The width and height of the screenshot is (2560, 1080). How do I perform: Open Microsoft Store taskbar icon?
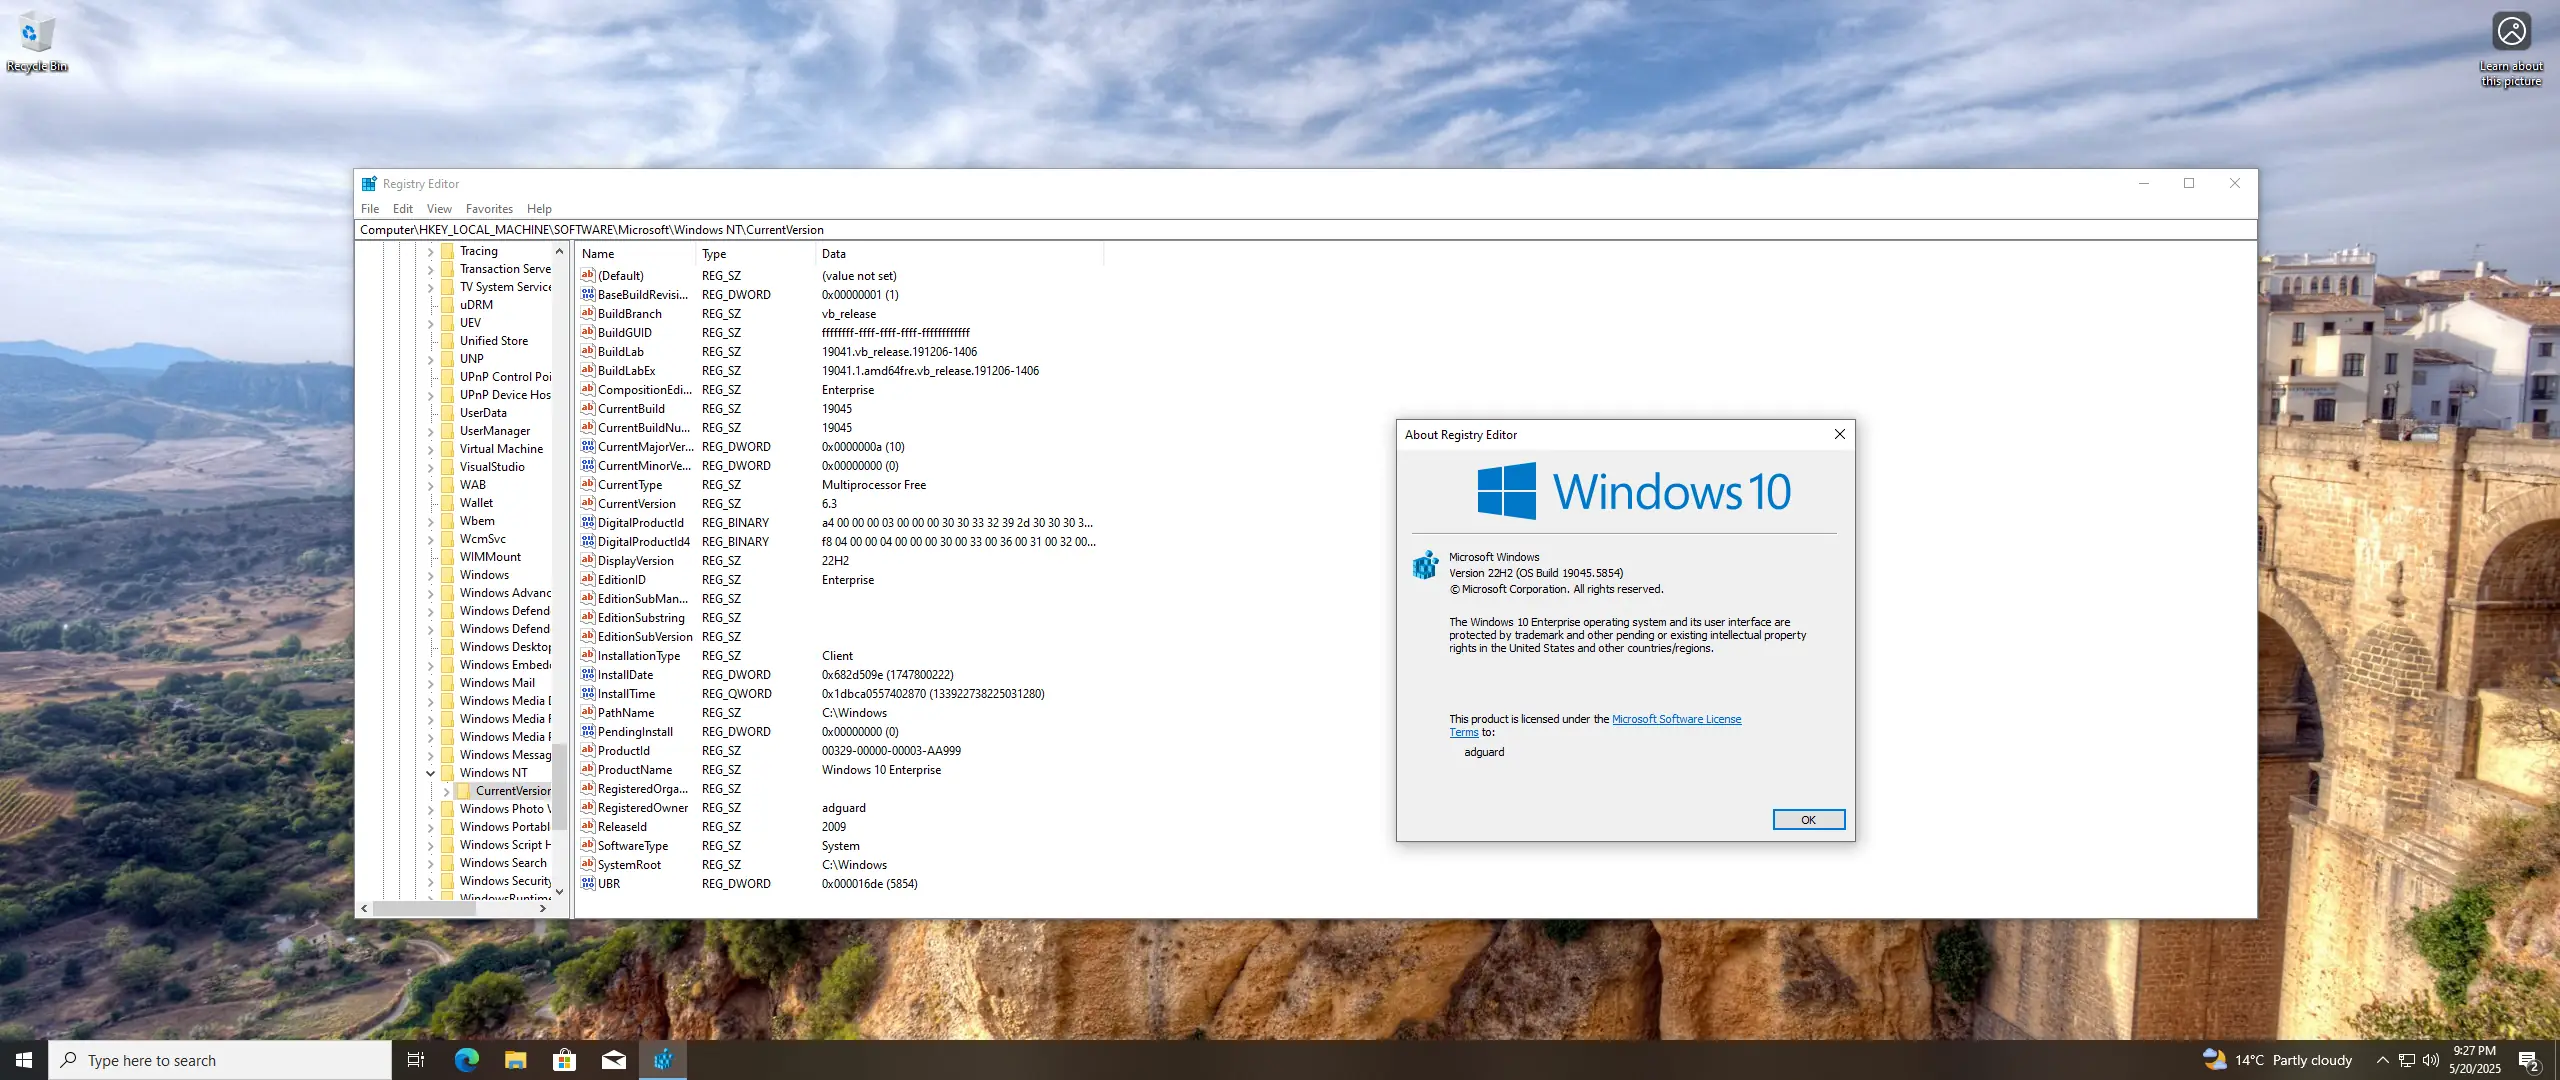click(x=564, y=1060)
